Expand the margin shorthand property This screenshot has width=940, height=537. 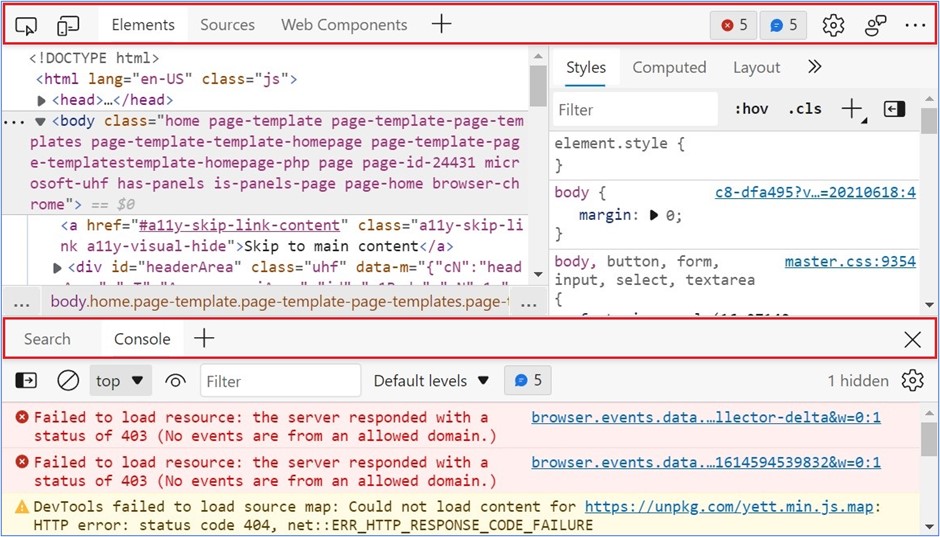pyautogui.click(x=654, y=215)
